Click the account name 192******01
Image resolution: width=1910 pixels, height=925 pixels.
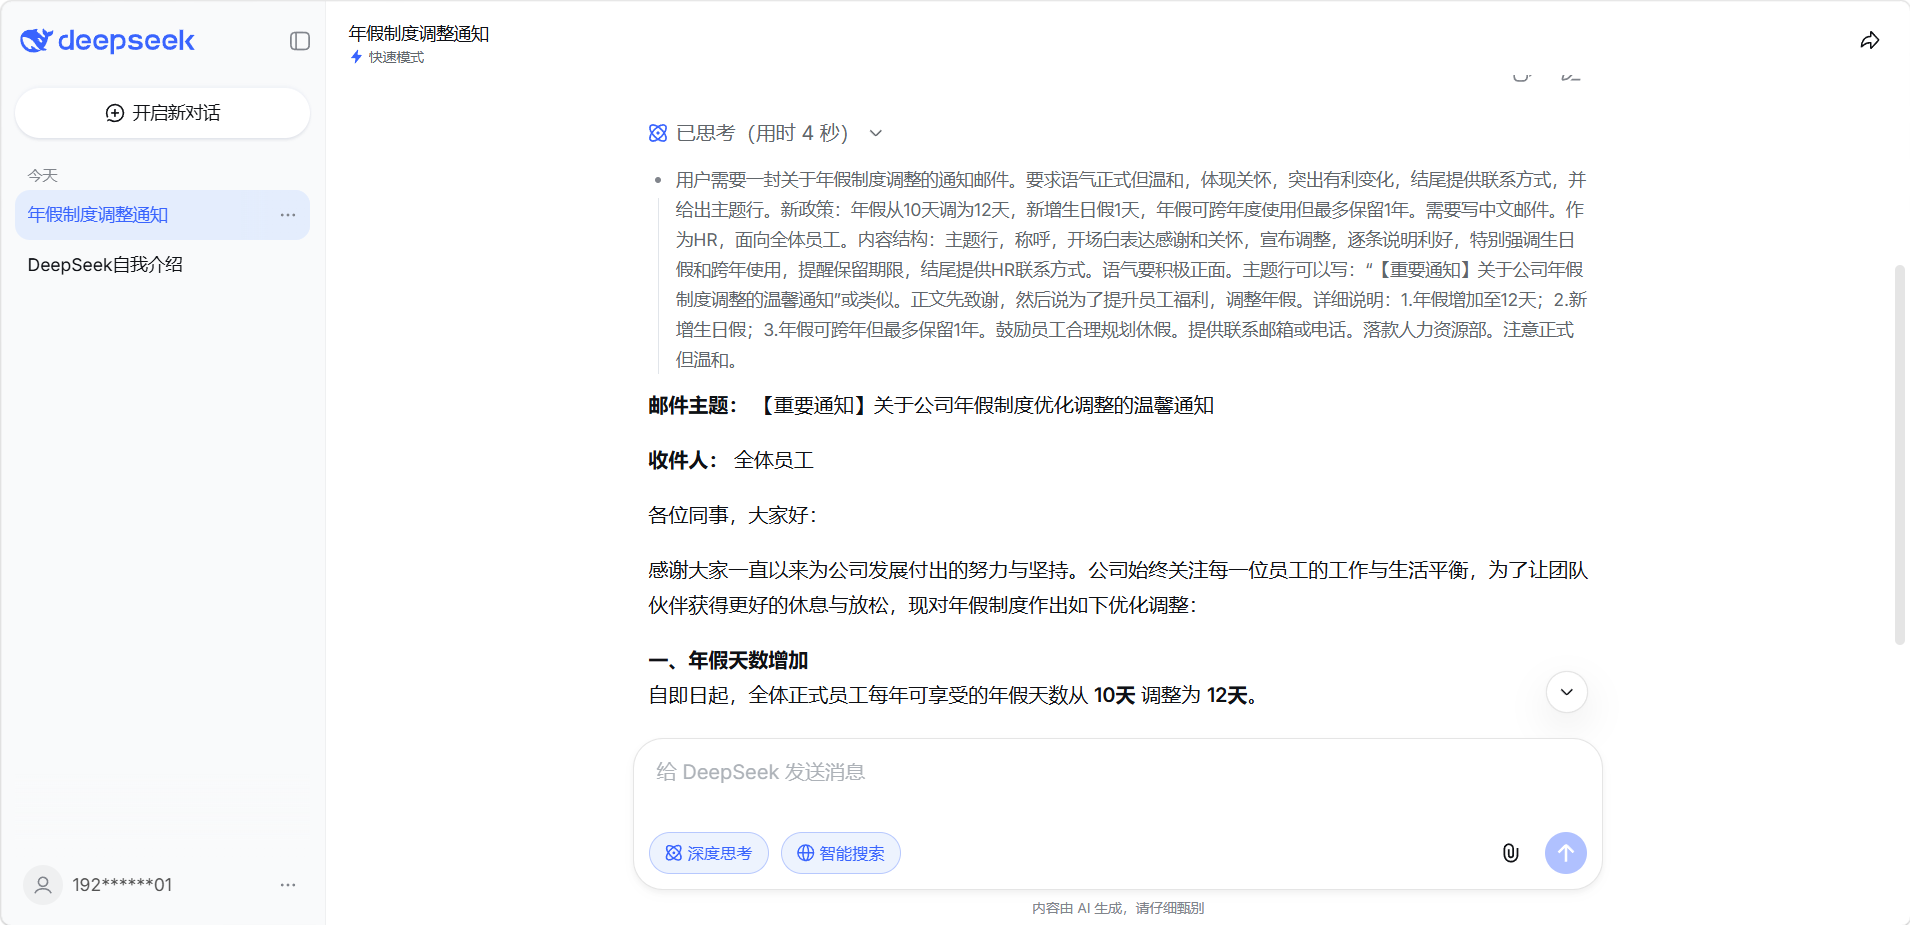(122, 885)
